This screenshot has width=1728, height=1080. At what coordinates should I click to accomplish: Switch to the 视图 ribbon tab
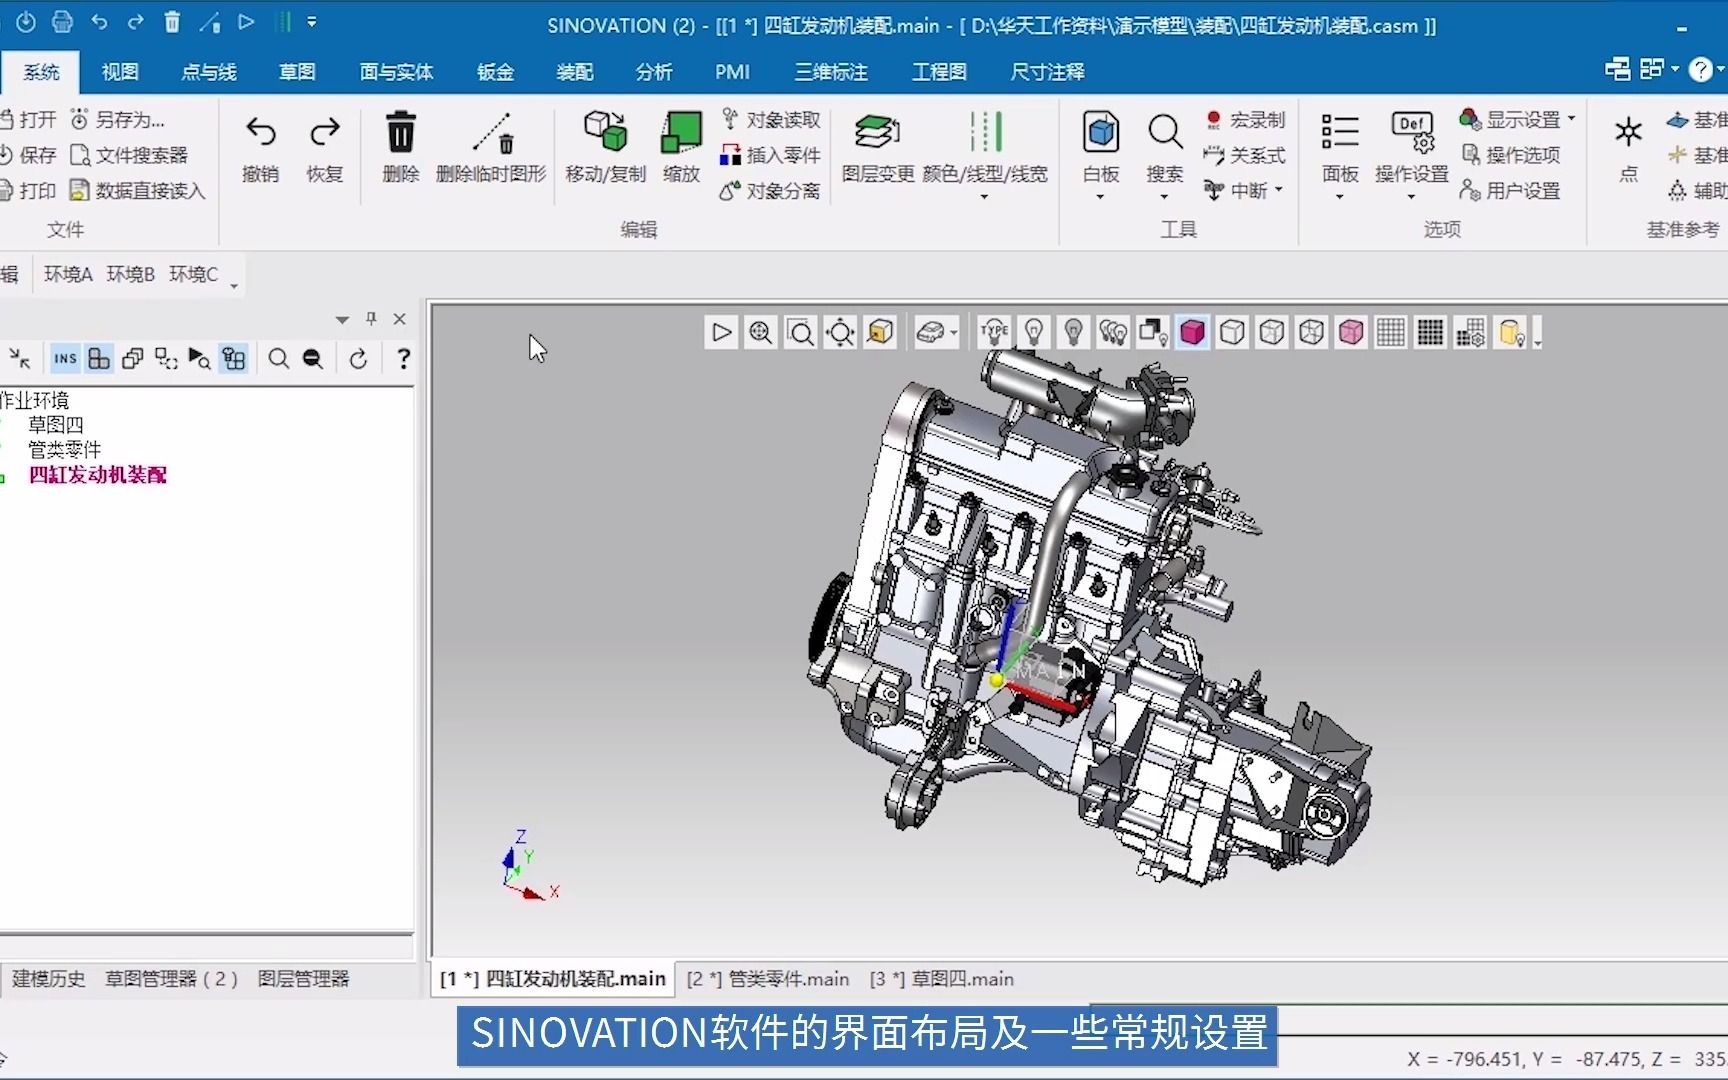120,72
